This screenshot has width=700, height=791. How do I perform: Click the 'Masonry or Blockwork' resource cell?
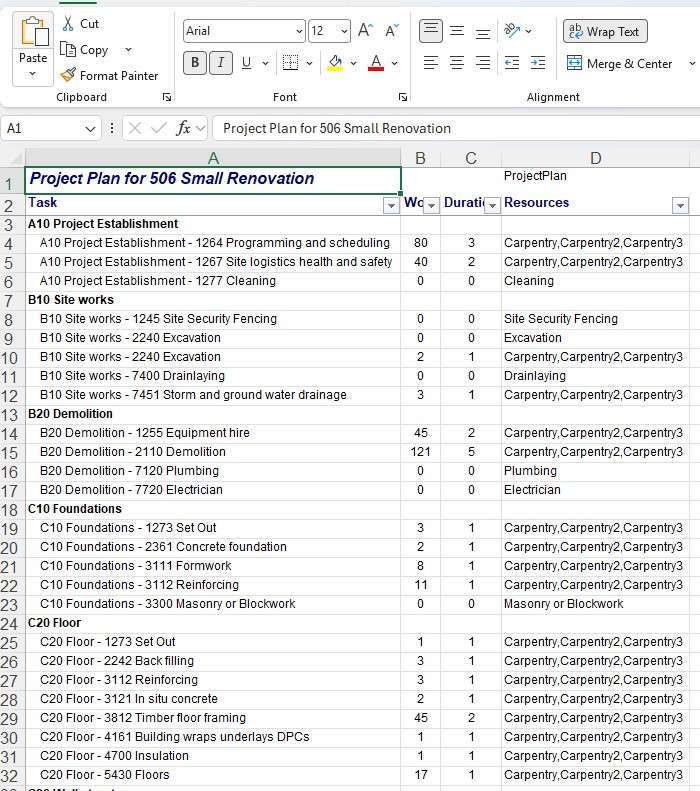pyautogui.click(x=595, y=604)
